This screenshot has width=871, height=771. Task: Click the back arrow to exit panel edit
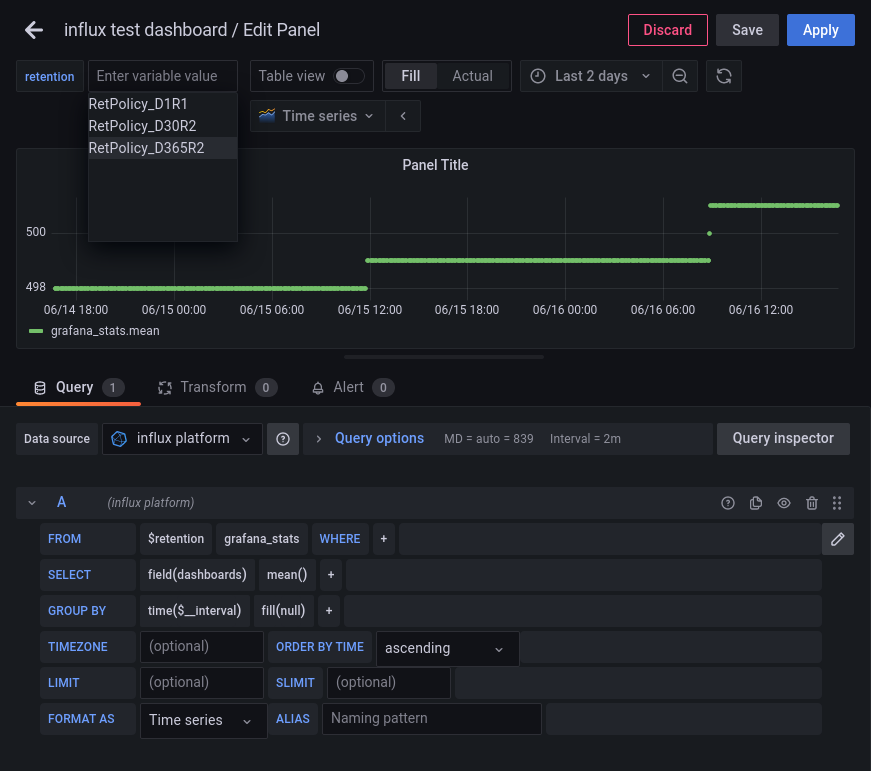(33, 29)
